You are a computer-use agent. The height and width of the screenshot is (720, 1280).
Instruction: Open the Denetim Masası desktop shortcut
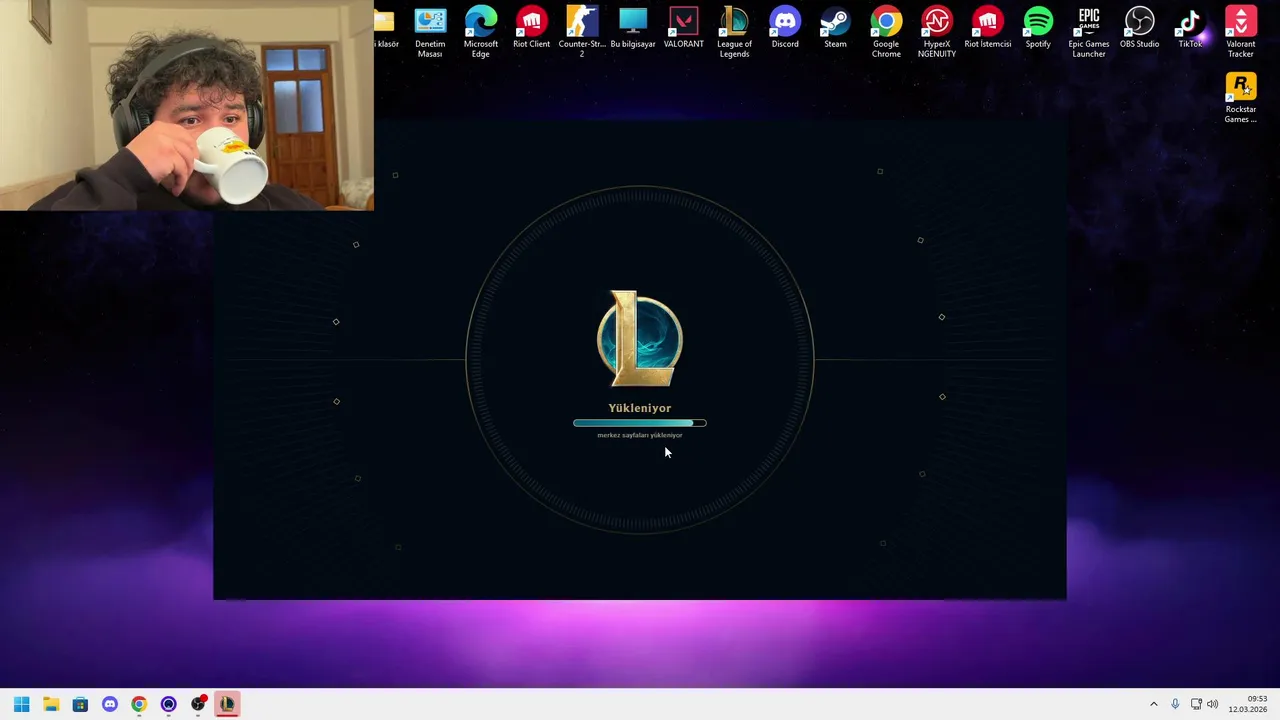pos(430,32)
